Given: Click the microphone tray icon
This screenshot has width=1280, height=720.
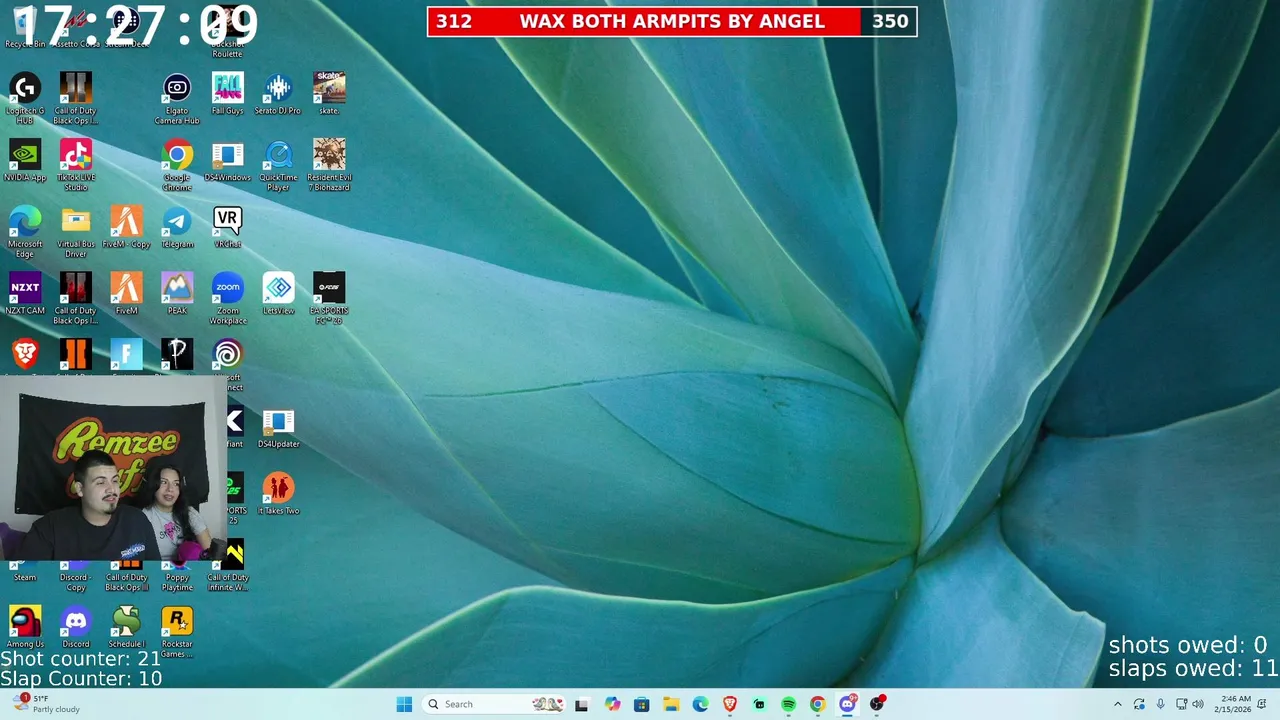Looking at the screenshot, I should point(1160,704).
